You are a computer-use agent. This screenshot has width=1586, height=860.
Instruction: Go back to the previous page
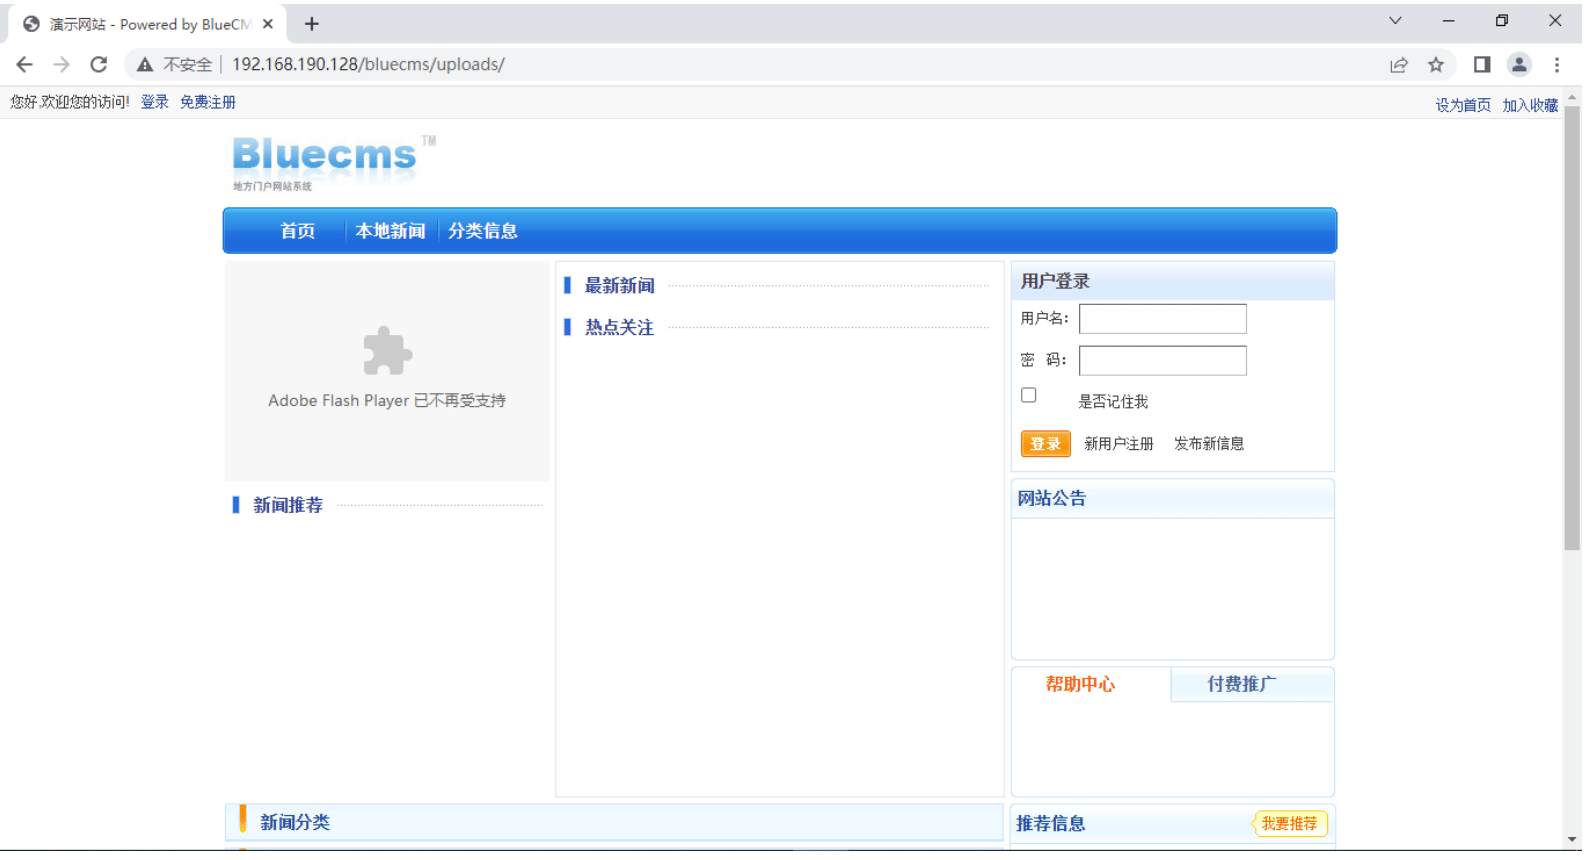point(25,65)
